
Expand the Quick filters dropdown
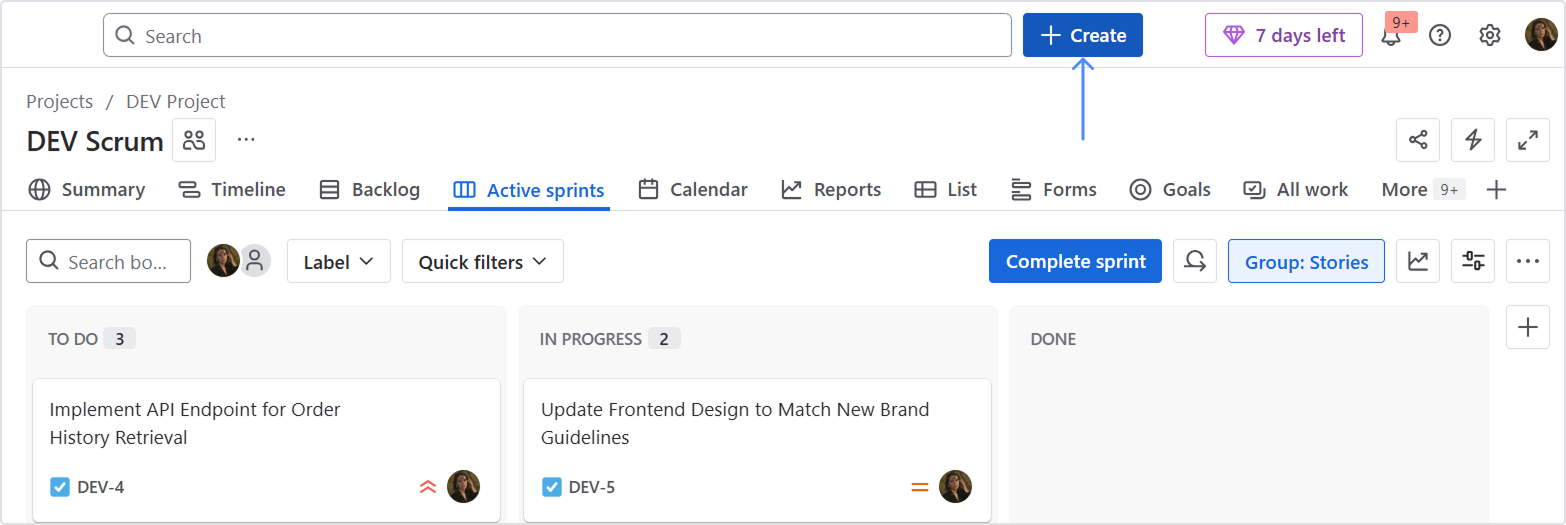tap(483, 261)
